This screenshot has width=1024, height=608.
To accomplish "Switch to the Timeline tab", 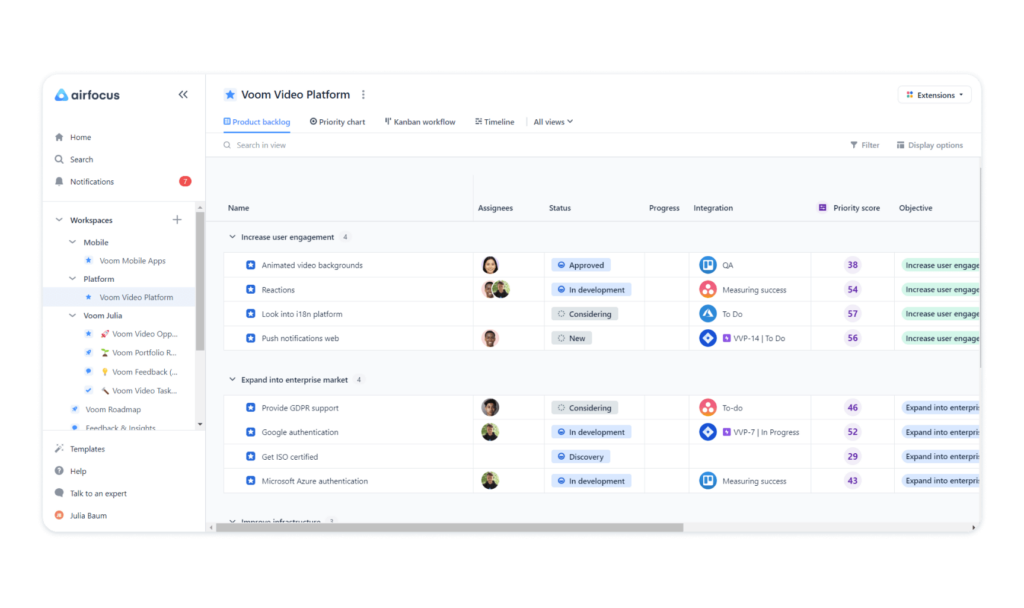I will (x=494, y=122).
